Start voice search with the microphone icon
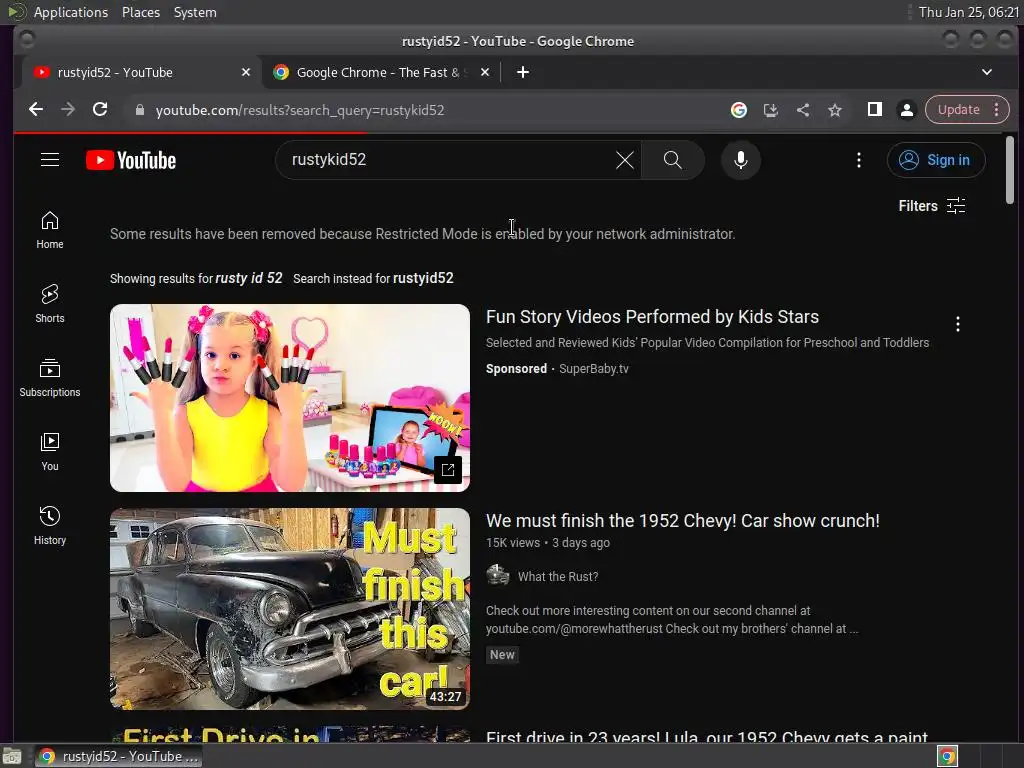 [x=741, y=160]
